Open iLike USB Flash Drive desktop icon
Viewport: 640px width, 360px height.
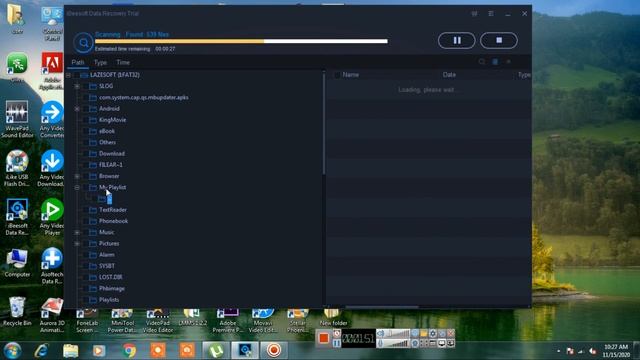17,168
